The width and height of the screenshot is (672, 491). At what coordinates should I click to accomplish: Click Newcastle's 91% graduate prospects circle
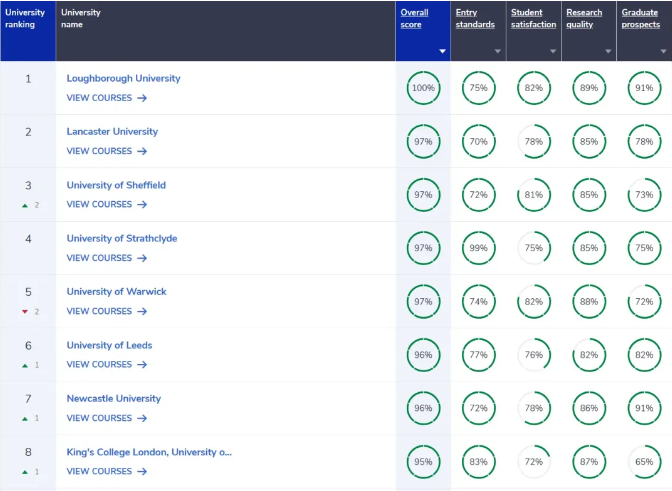point(645,408)
